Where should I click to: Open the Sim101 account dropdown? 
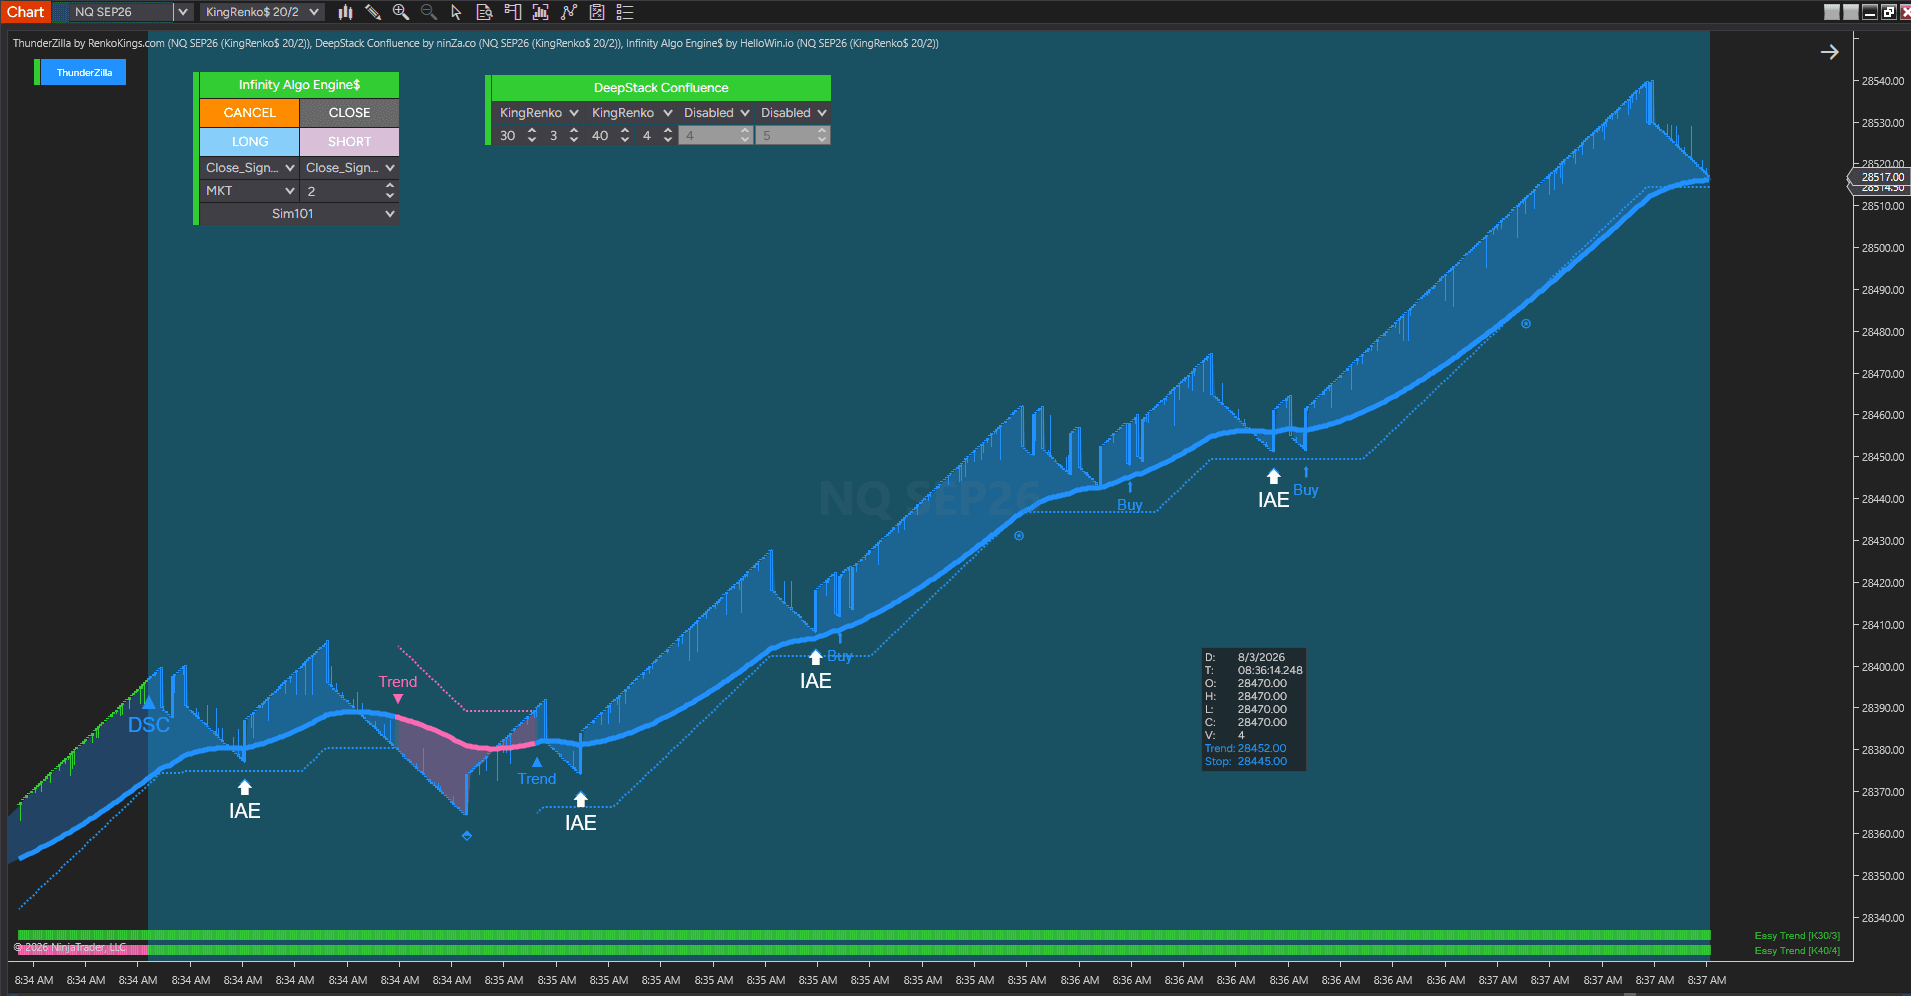tap(299, 214)
